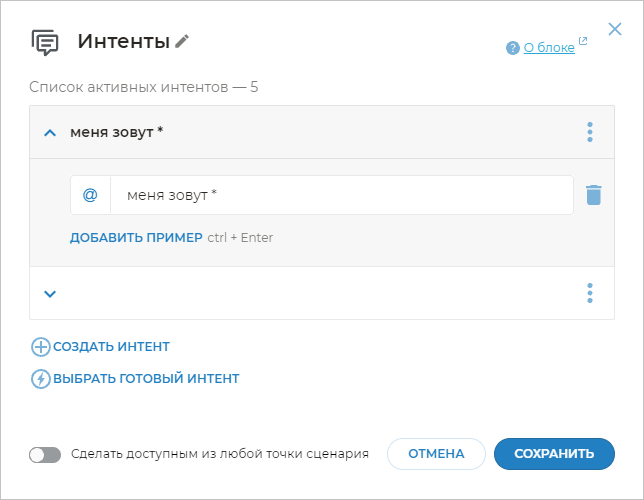
Task: Click "ДОБАВИТЬ ПРИМЕР" to add example
Action: [136, 238]
